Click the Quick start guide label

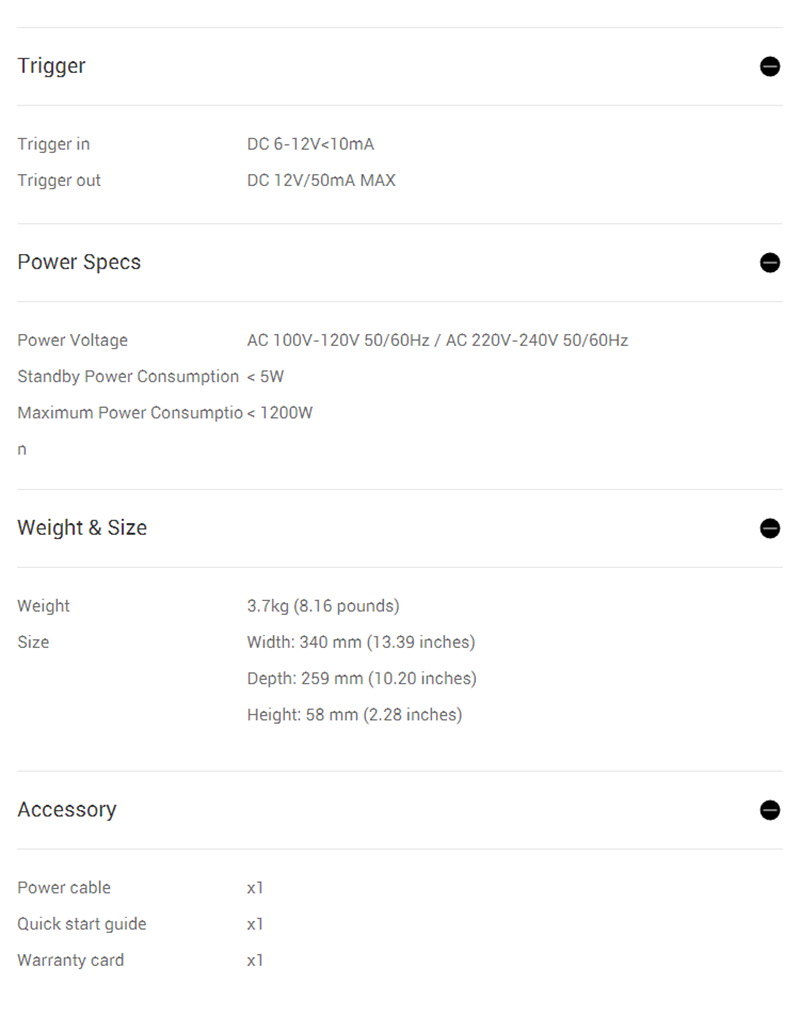[x=82, y=924]
